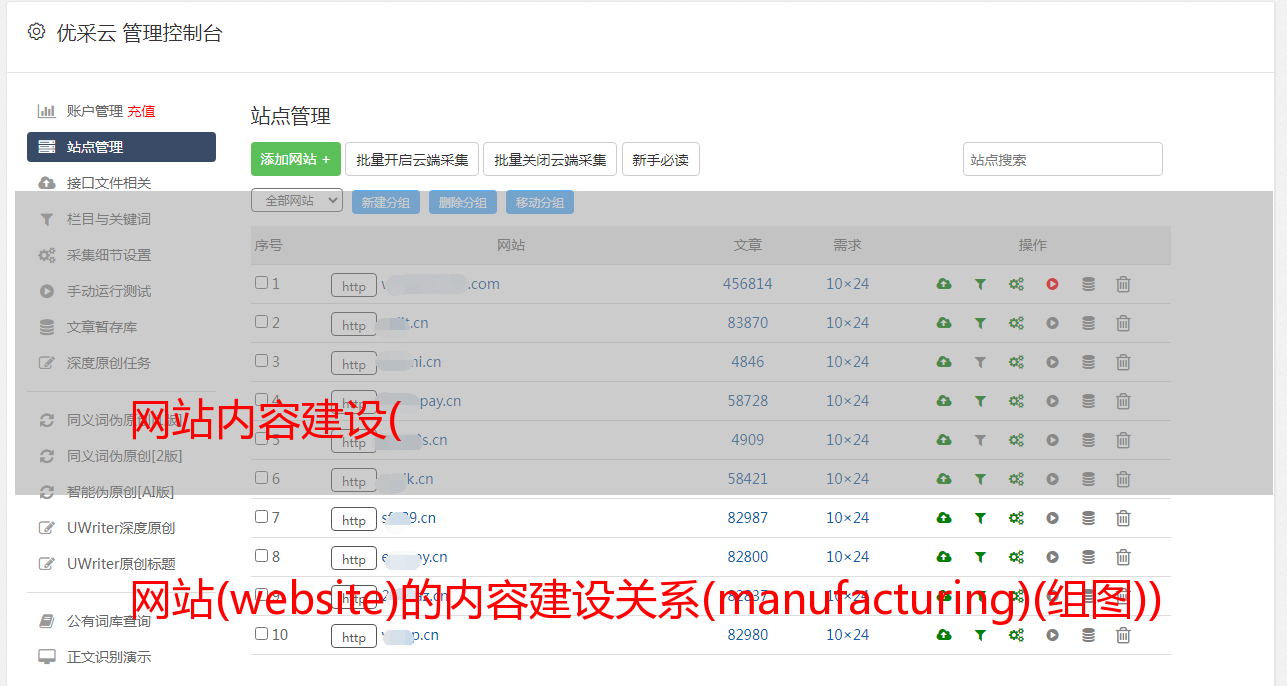Tick the checkbox for site 2

tap(261, 322)
